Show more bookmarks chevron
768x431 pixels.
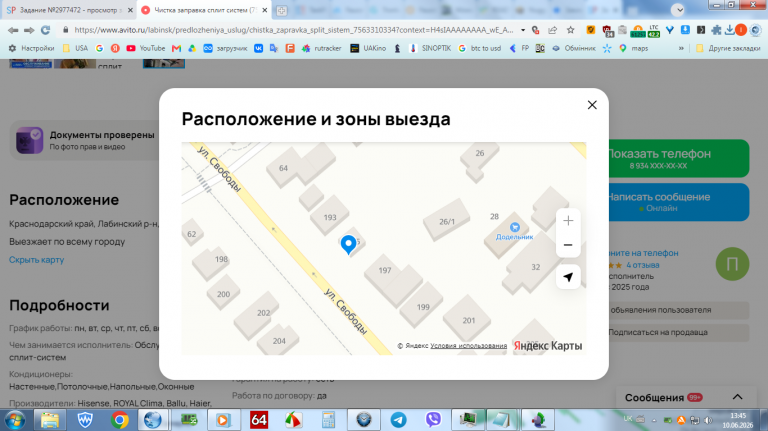681,48
